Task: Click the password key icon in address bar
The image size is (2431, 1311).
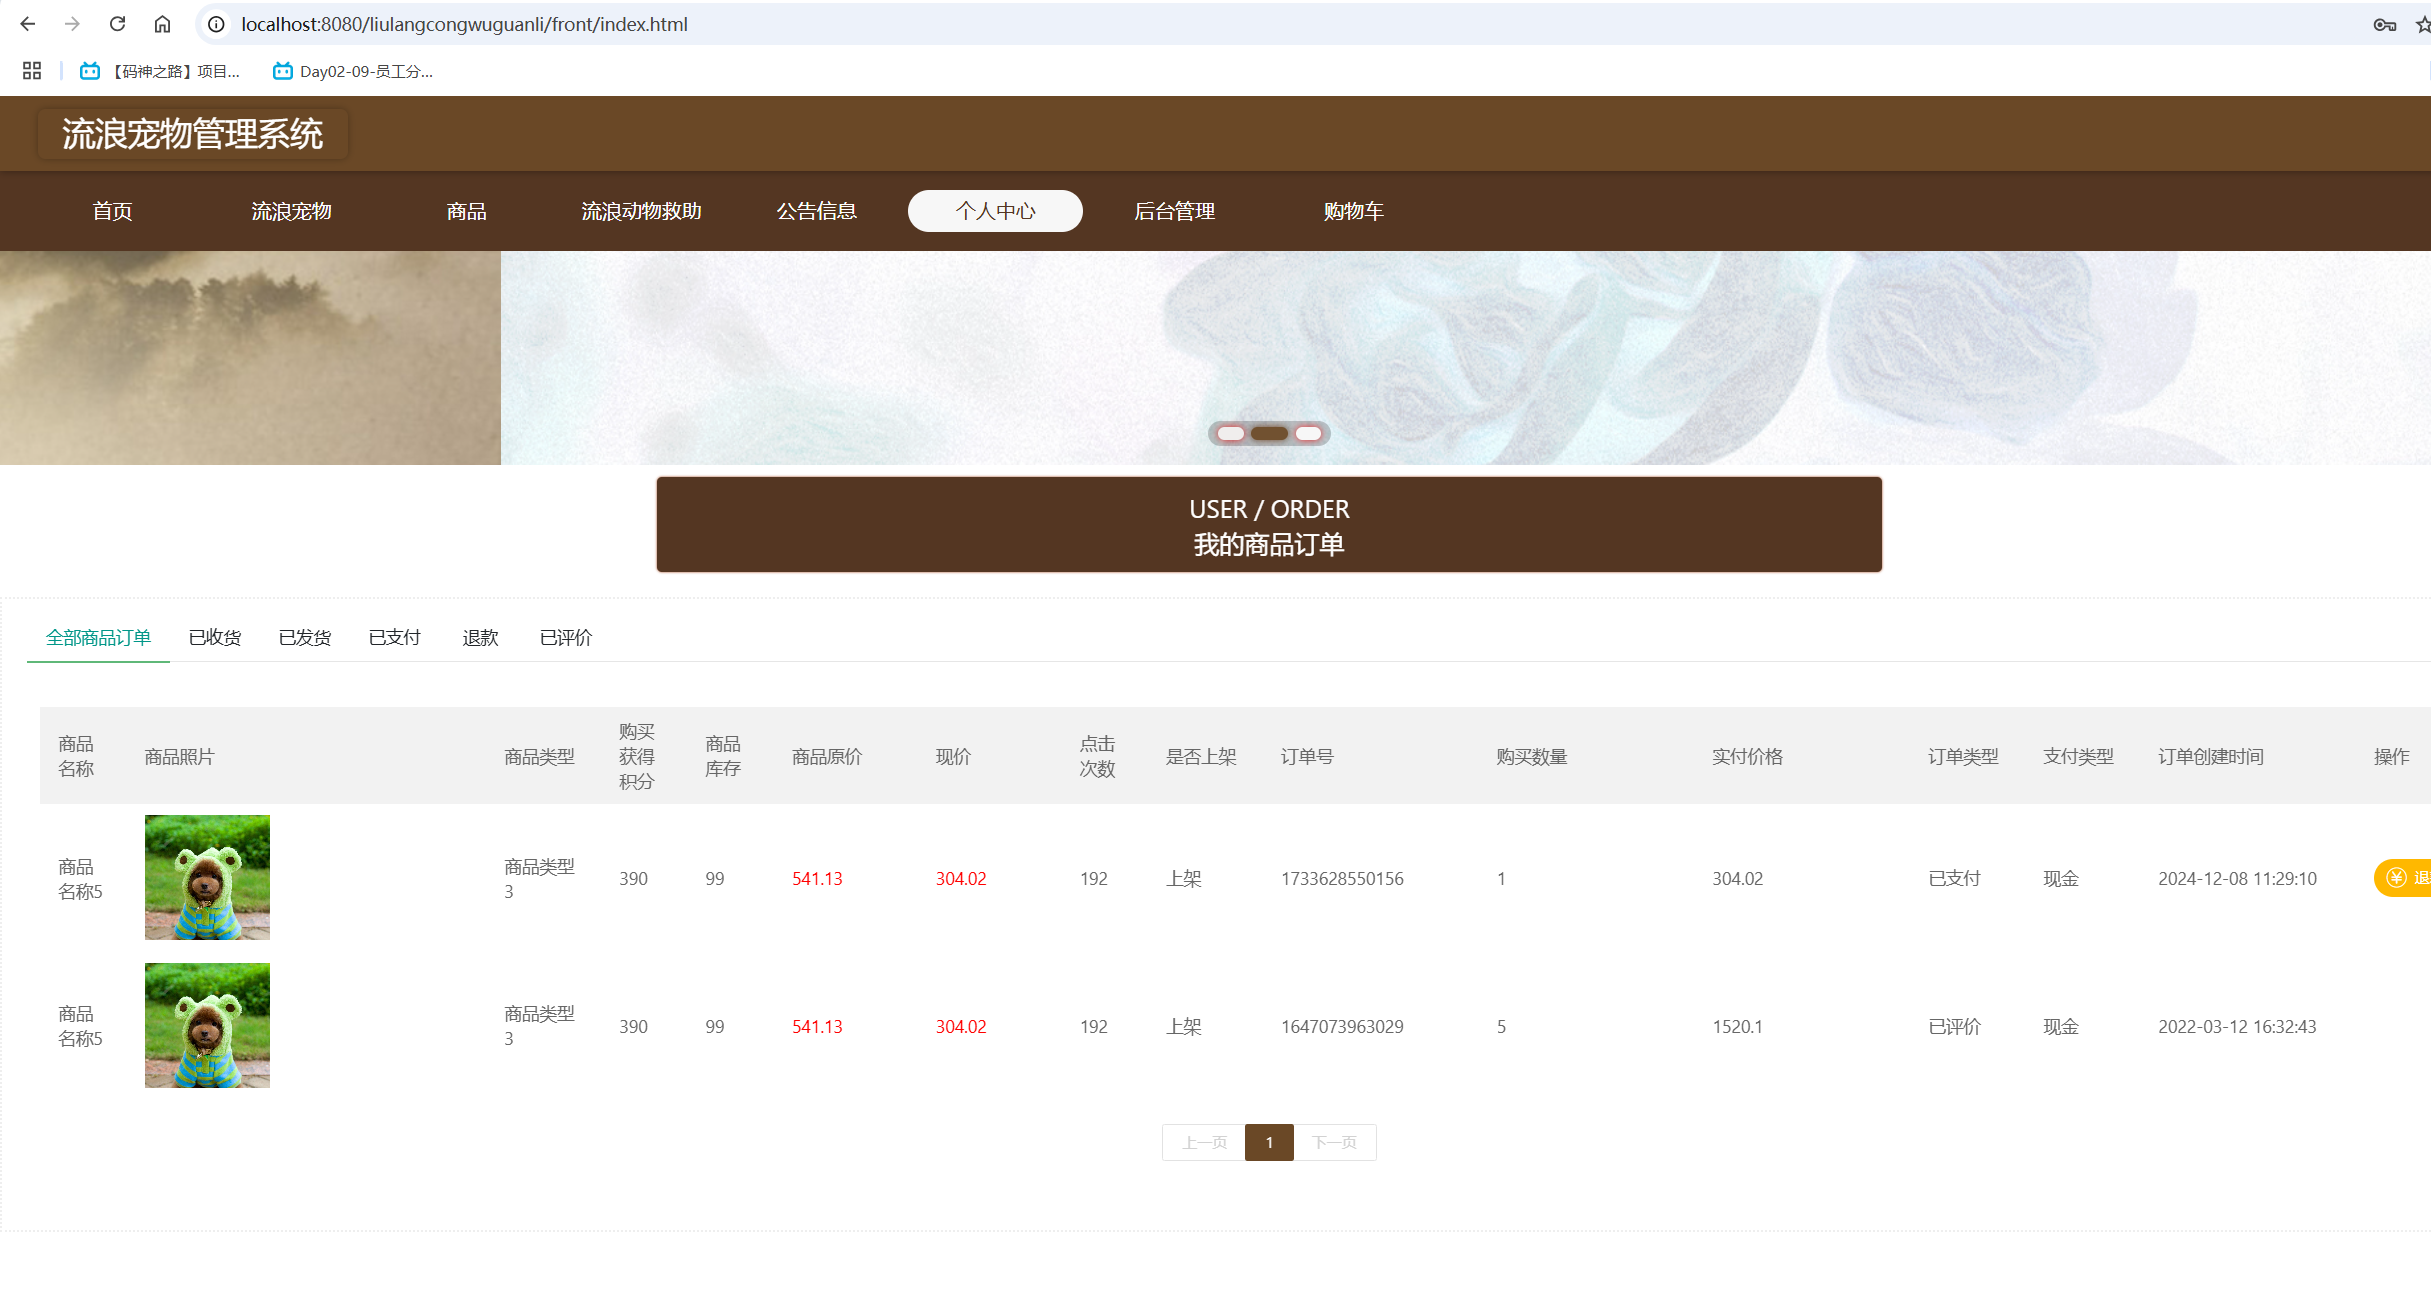Action: tap(2384, 25)
